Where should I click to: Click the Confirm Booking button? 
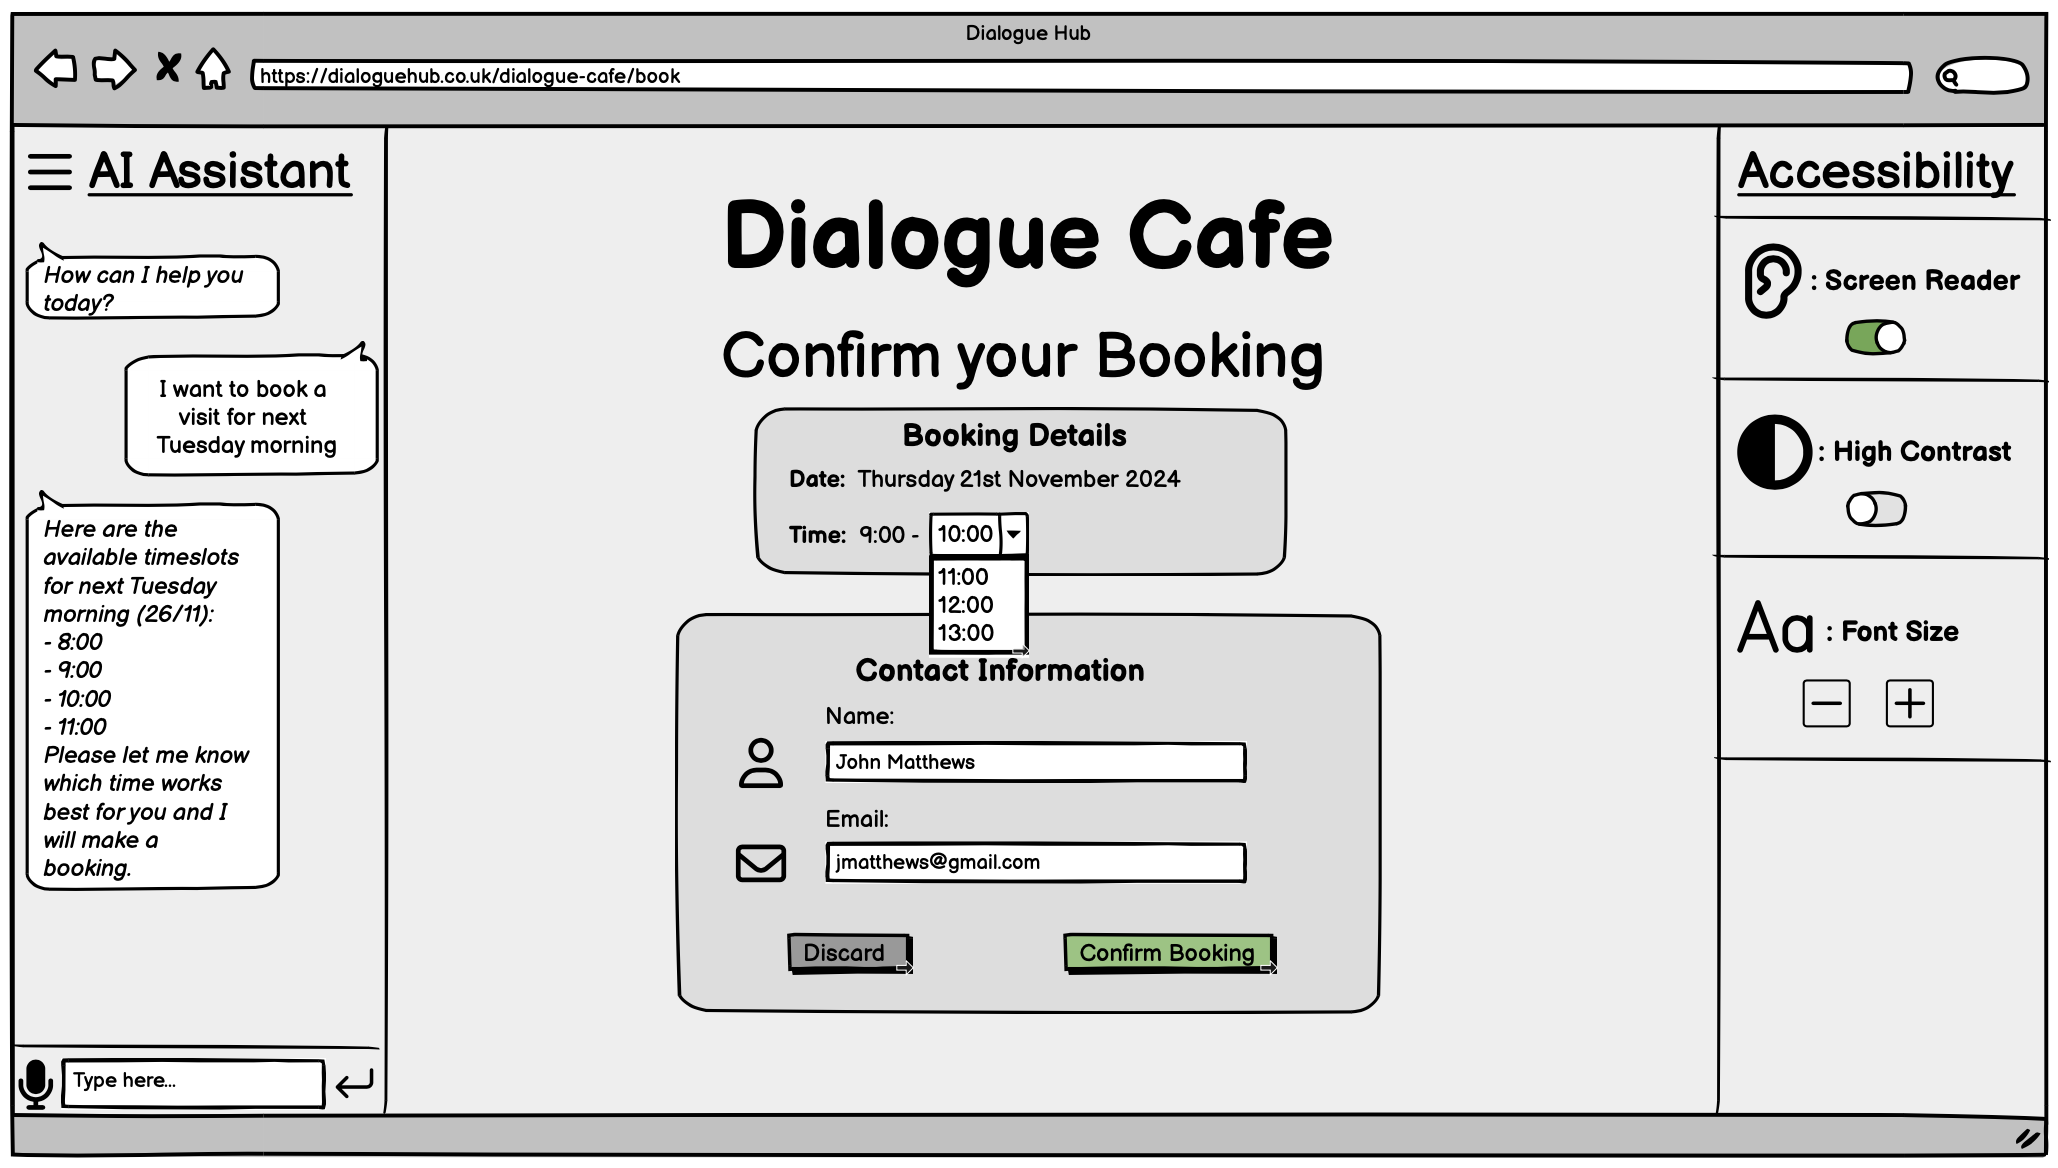[1167, 952]
